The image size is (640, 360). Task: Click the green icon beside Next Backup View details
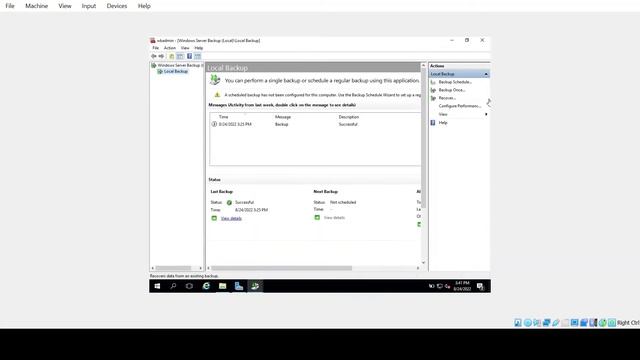coord(317,218)
